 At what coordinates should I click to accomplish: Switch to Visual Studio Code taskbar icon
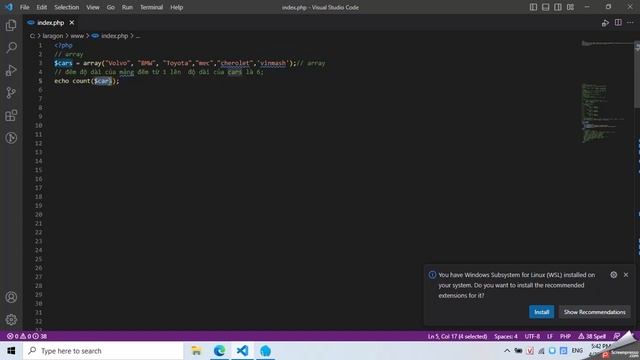pos(242,351)
